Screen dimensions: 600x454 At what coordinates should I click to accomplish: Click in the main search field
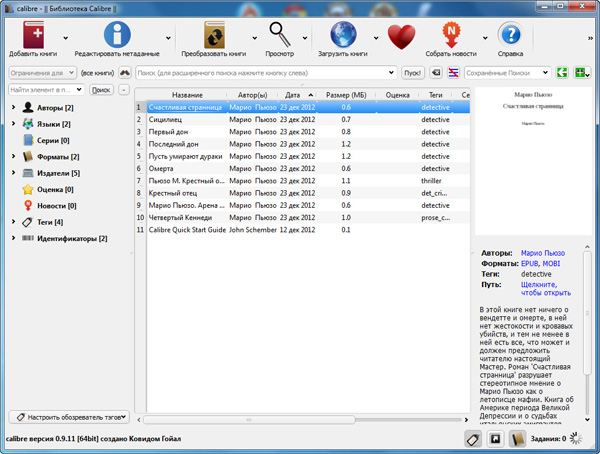[265, 73]
